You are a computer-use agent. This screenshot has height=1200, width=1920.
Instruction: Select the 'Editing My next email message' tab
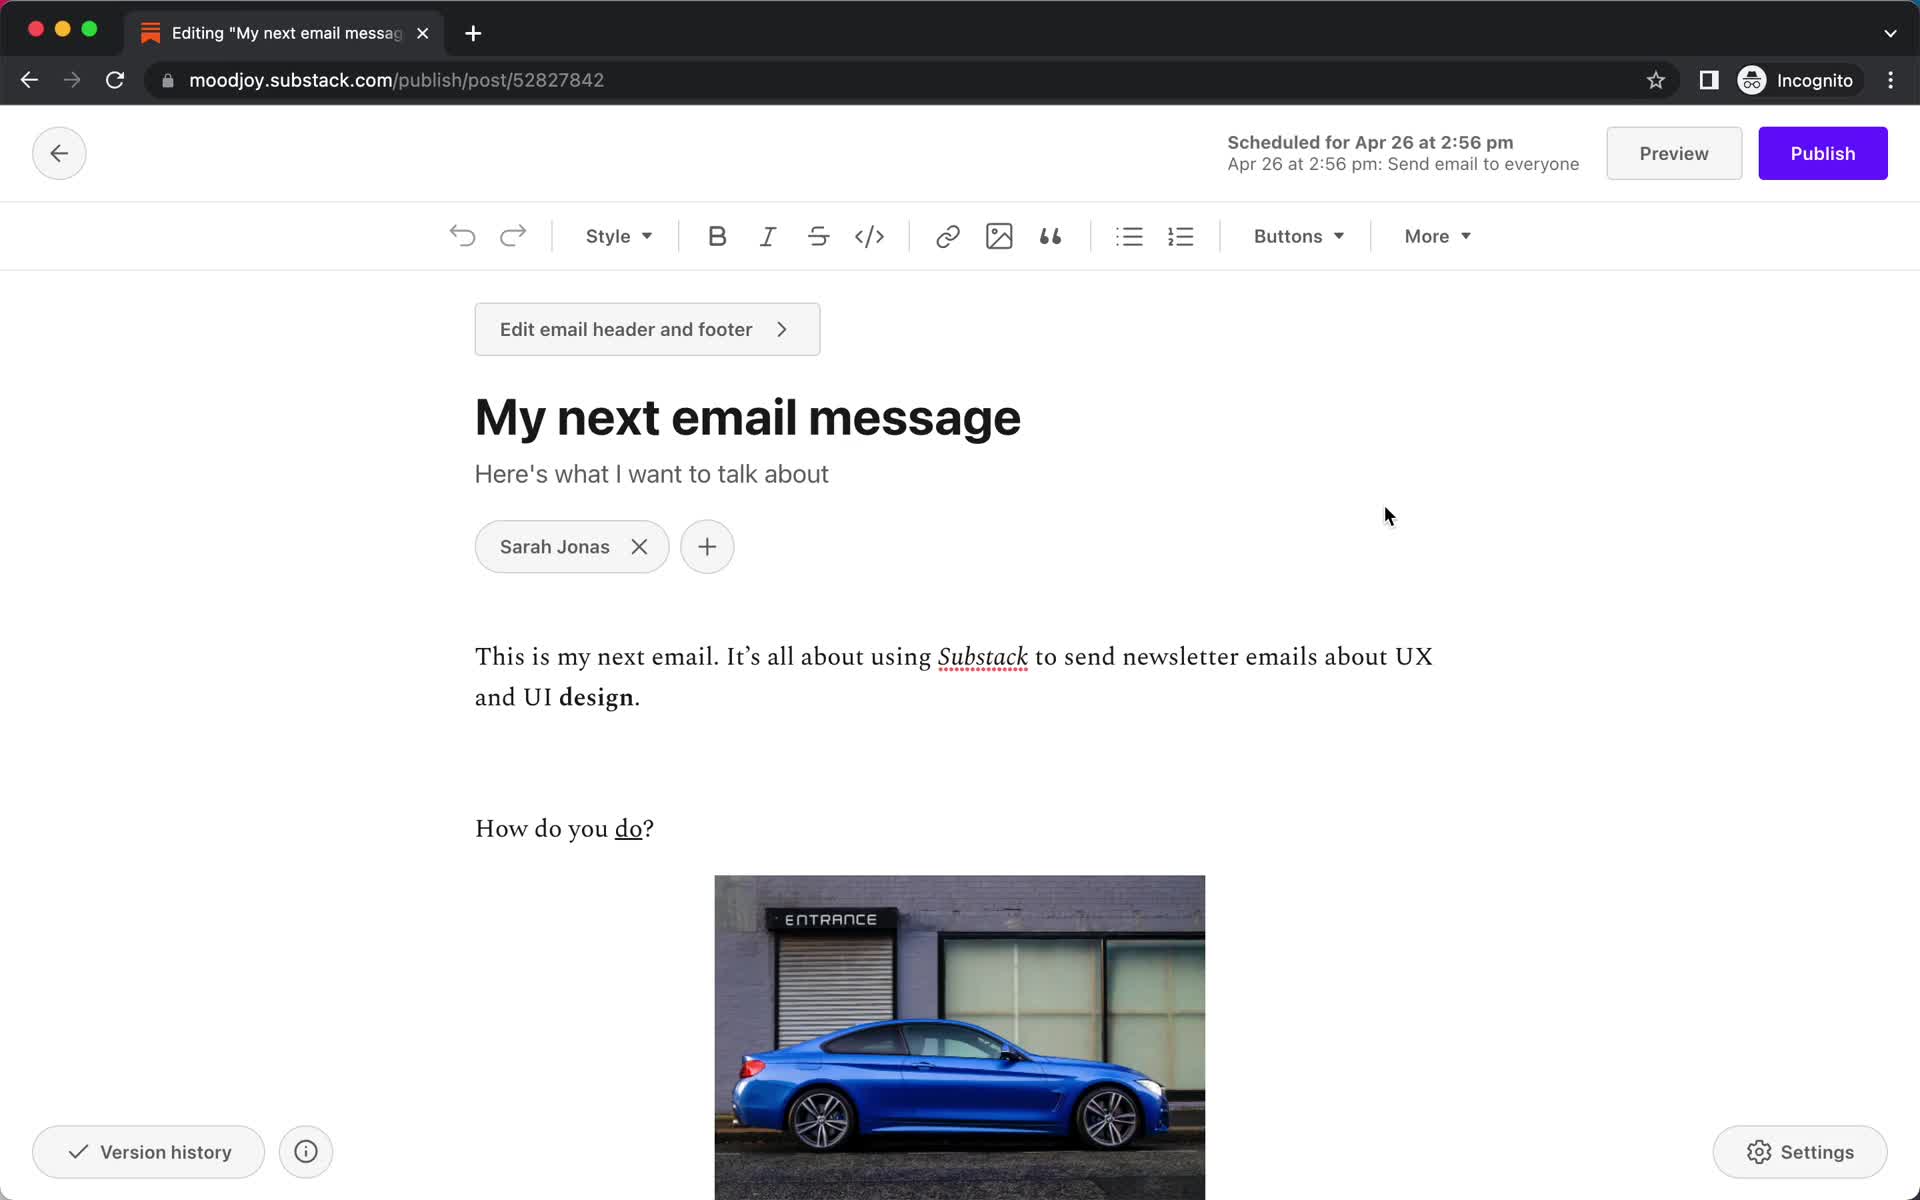(x=286, y=33)
